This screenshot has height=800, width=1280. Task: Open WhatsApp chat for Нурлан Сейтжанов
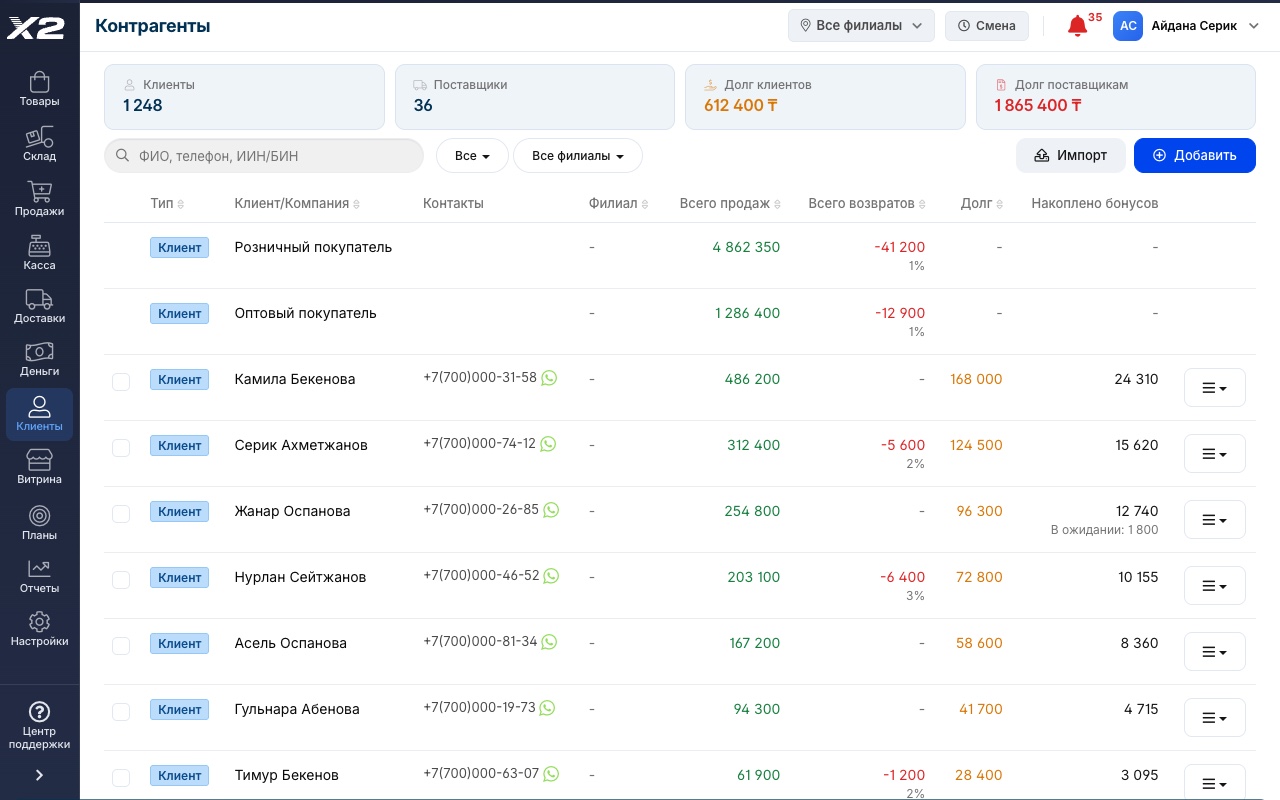click(x=551, y=576)
